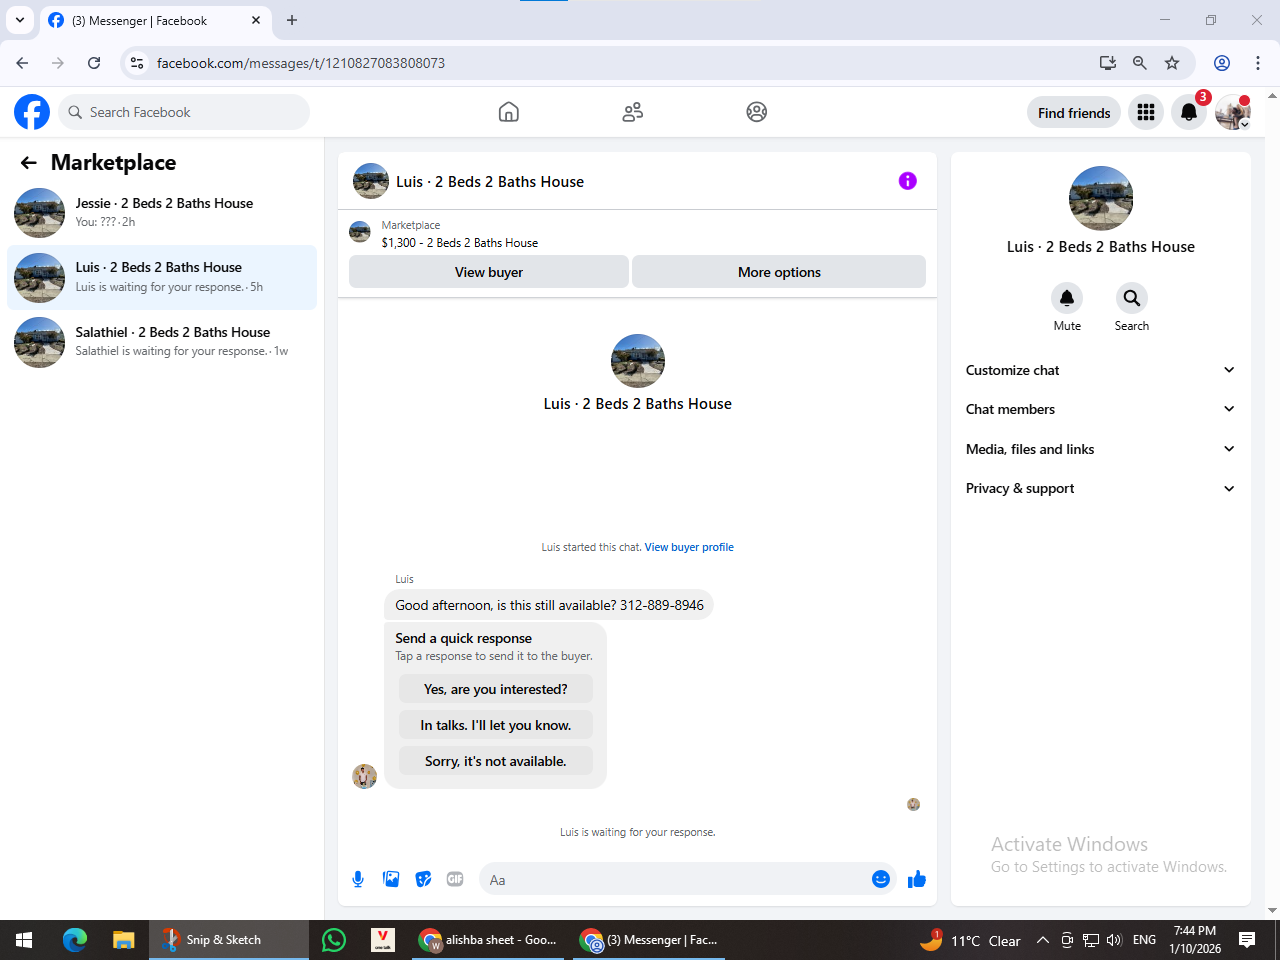The width and height of the screenshot is (1280, 960).
Task: Choose a sticker icon
Action: (x=424, y=879)
